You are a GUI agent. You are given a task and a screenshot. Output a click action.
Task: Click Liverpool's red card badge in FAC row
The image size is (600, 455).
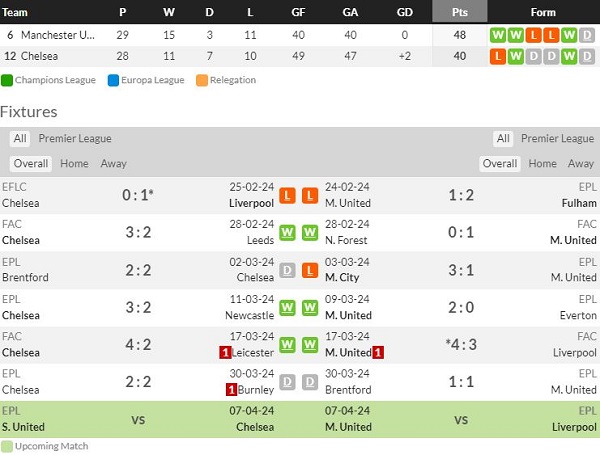(x=379, y=352)
